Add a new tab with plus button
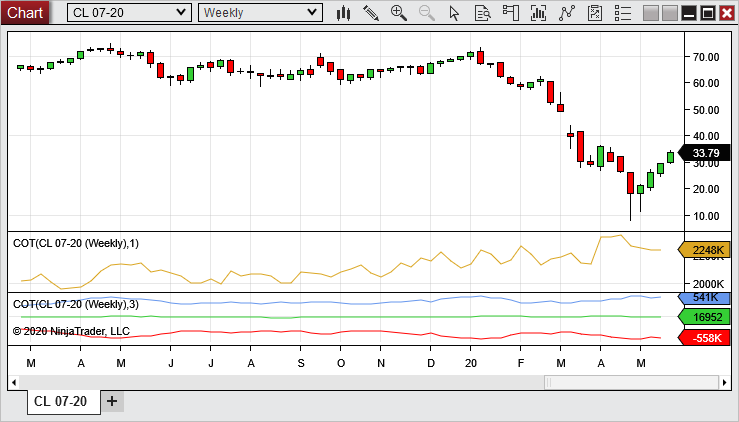Viewport: 739px width, 422px height. coord(112,401)
